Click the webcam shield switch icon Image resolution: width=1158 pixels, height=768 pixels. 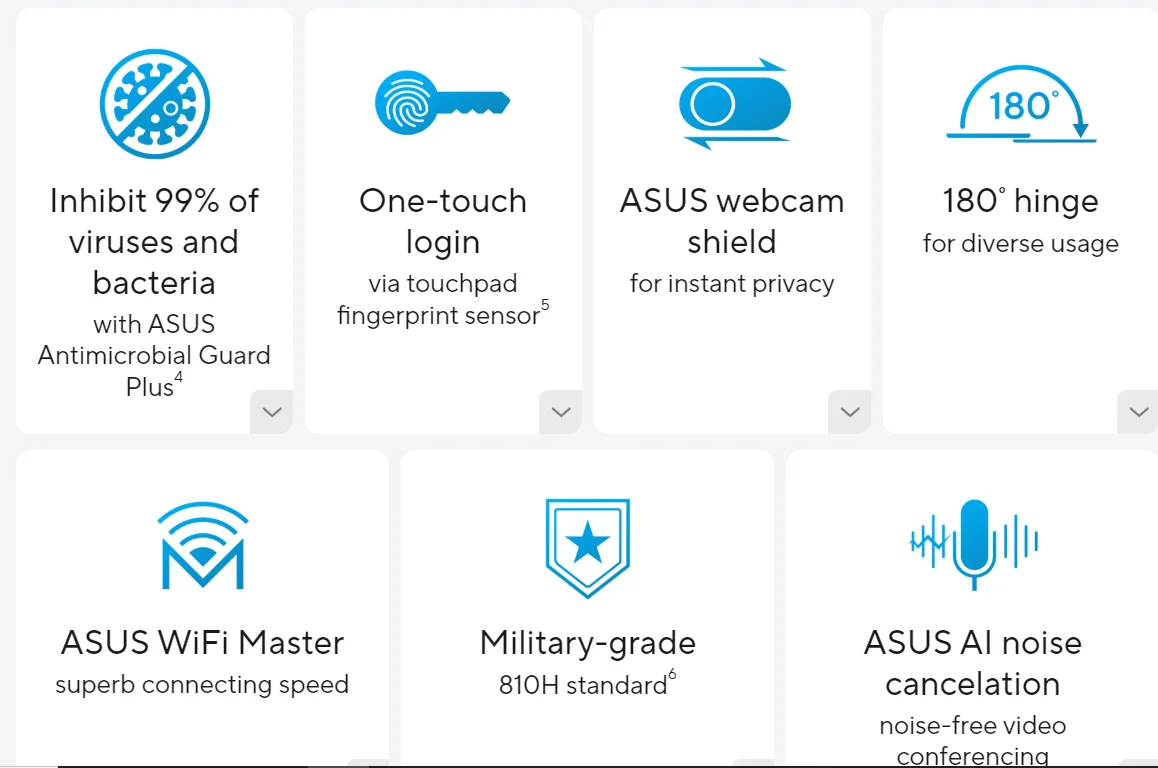click(x=733, y=104)
